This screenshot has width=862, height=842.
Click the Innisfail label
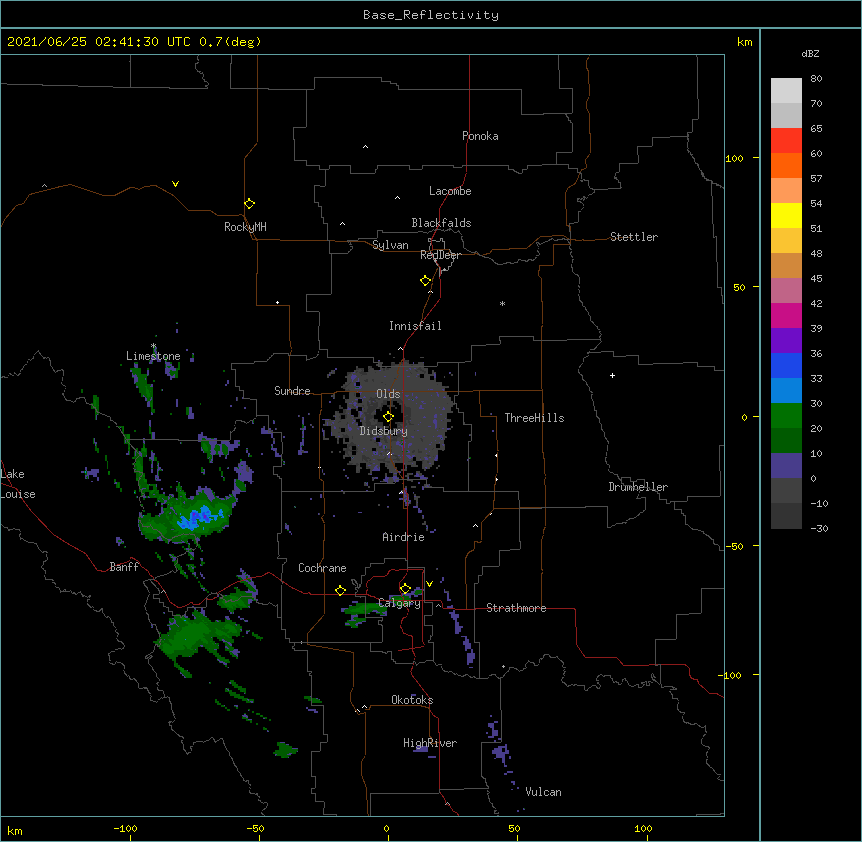pos(415,326)
